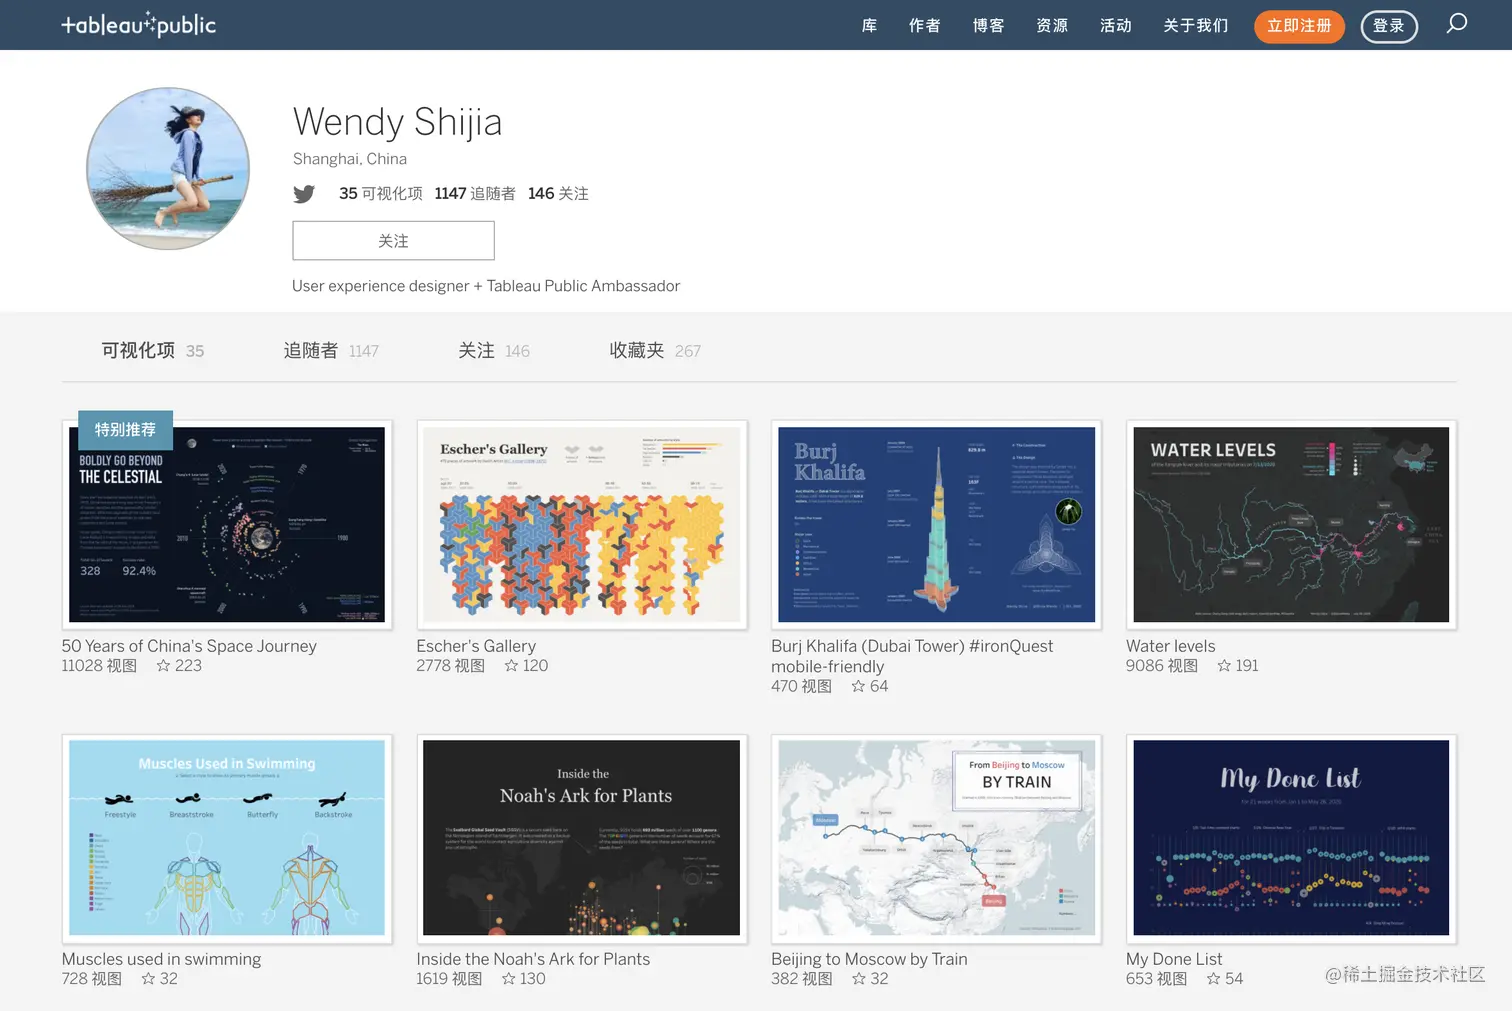Click the Burj Khalifa #ironQuest title link
1512x1011 pixels.
click(x=912, y=656)
